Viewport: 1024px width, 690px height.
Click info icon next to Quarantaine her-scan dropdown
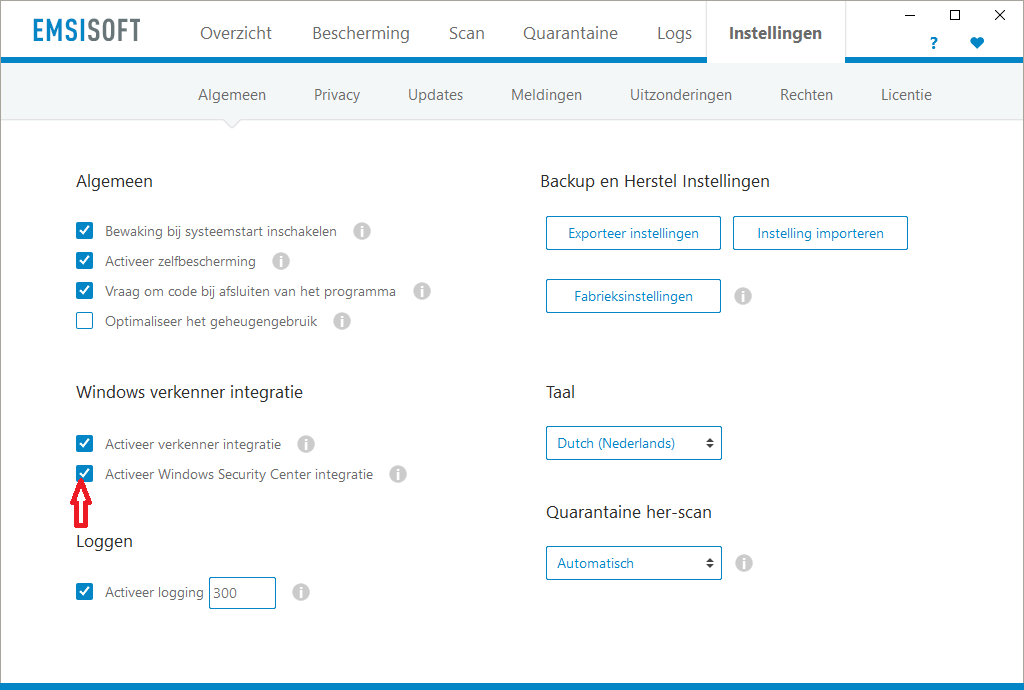(x=743, y=563)
